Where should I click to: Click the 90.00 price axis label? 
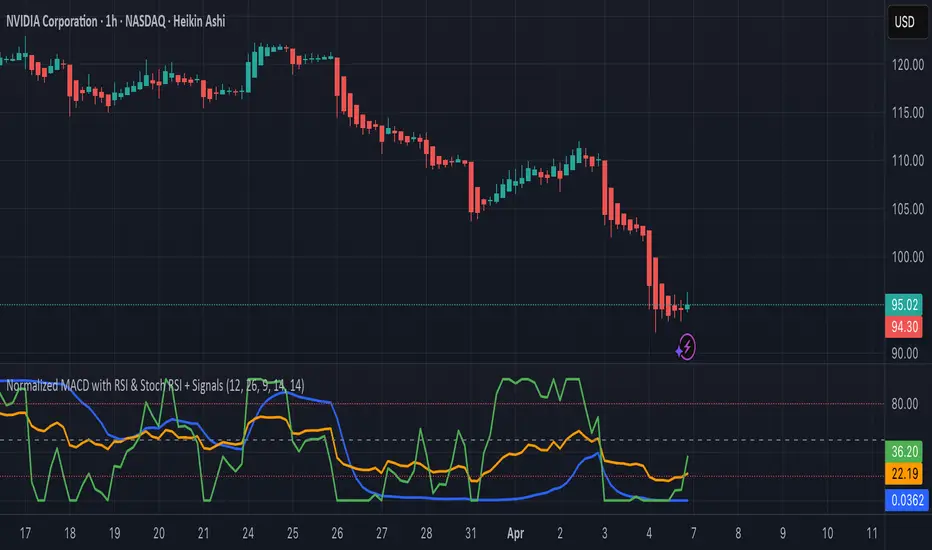[x=905, y=353]
